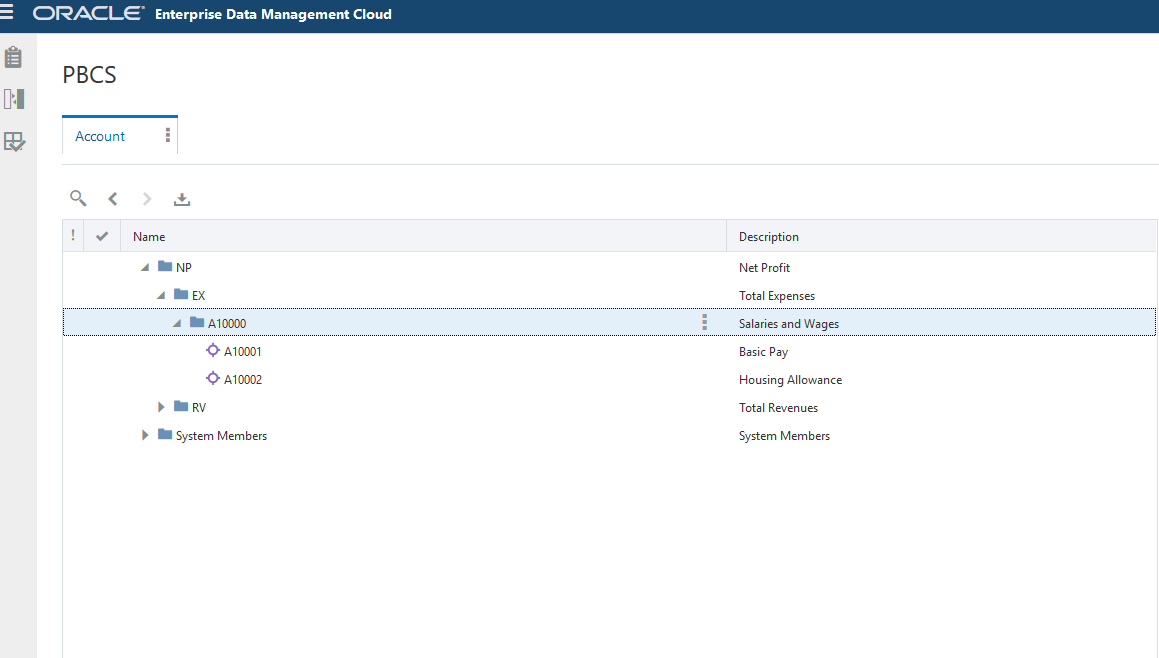
Task: Click the Total Expenses description
Action: pos(777,296)
